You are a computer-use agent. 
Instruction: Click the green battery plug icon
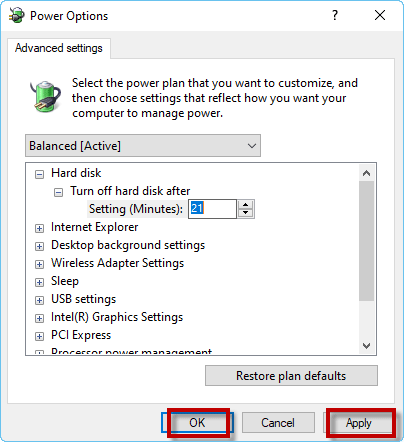coord(45,96)
